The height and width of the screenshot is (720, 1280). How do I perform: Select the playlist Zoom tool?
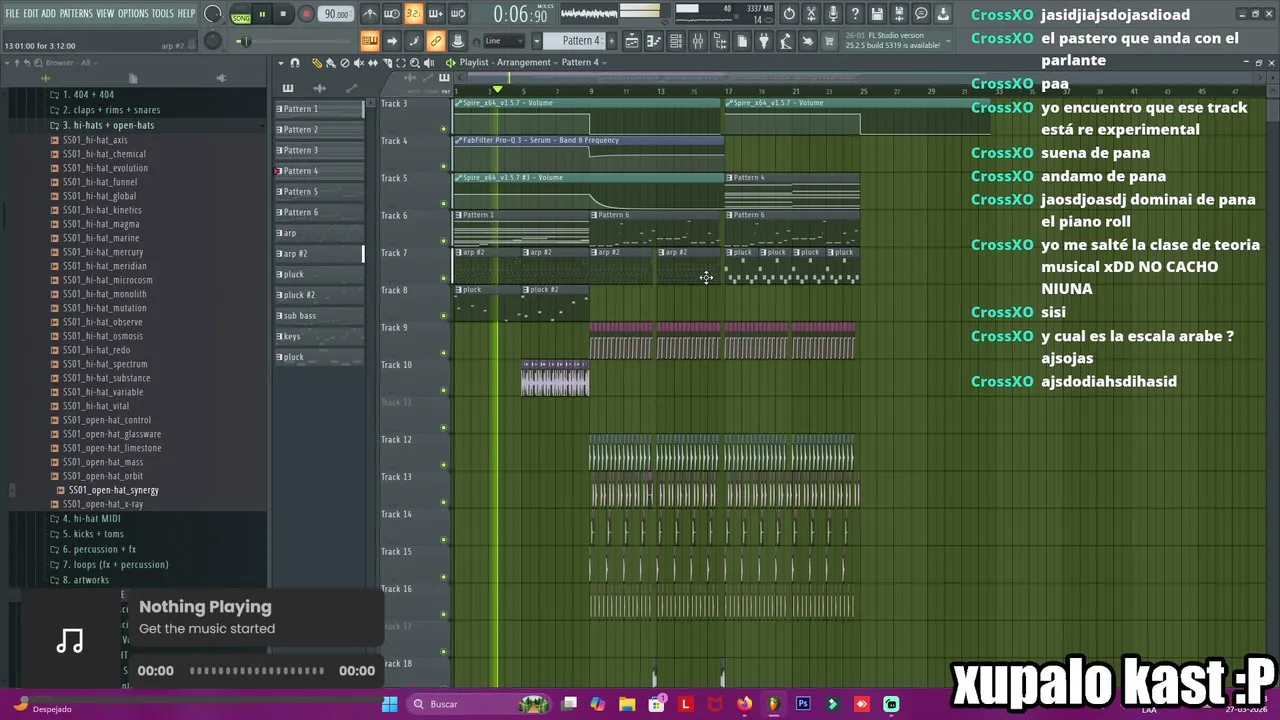415,62
